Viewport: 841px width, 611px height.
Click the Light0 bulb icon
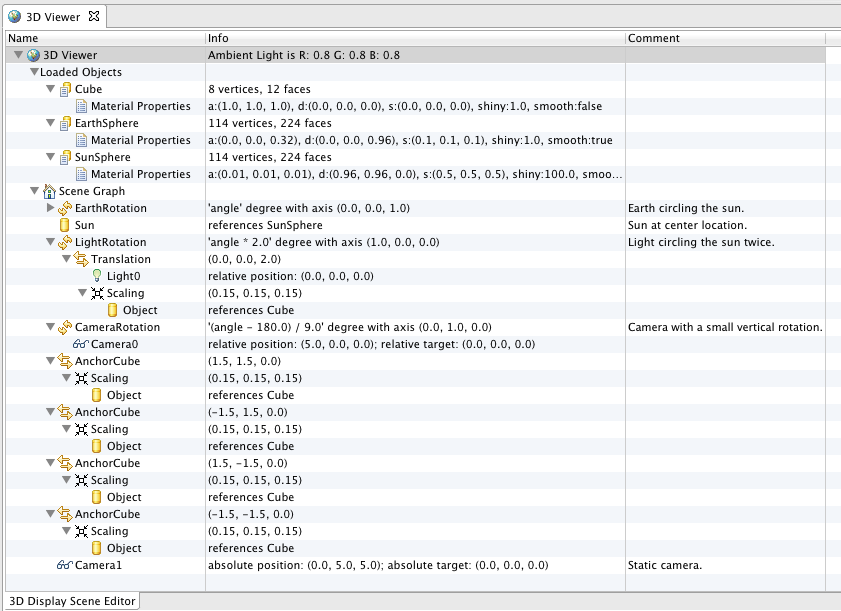(97, 276)
